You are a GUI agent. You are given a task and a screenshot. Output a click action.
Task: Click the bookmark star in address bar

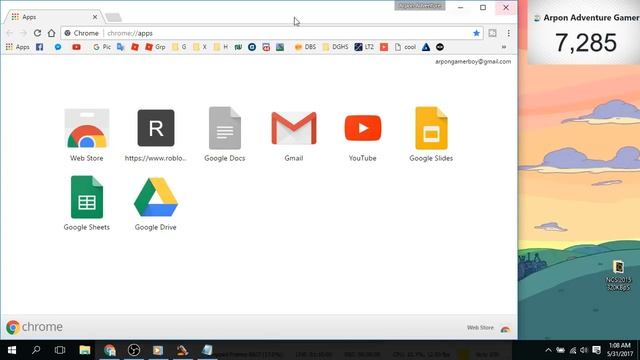(x=476, y=33)
